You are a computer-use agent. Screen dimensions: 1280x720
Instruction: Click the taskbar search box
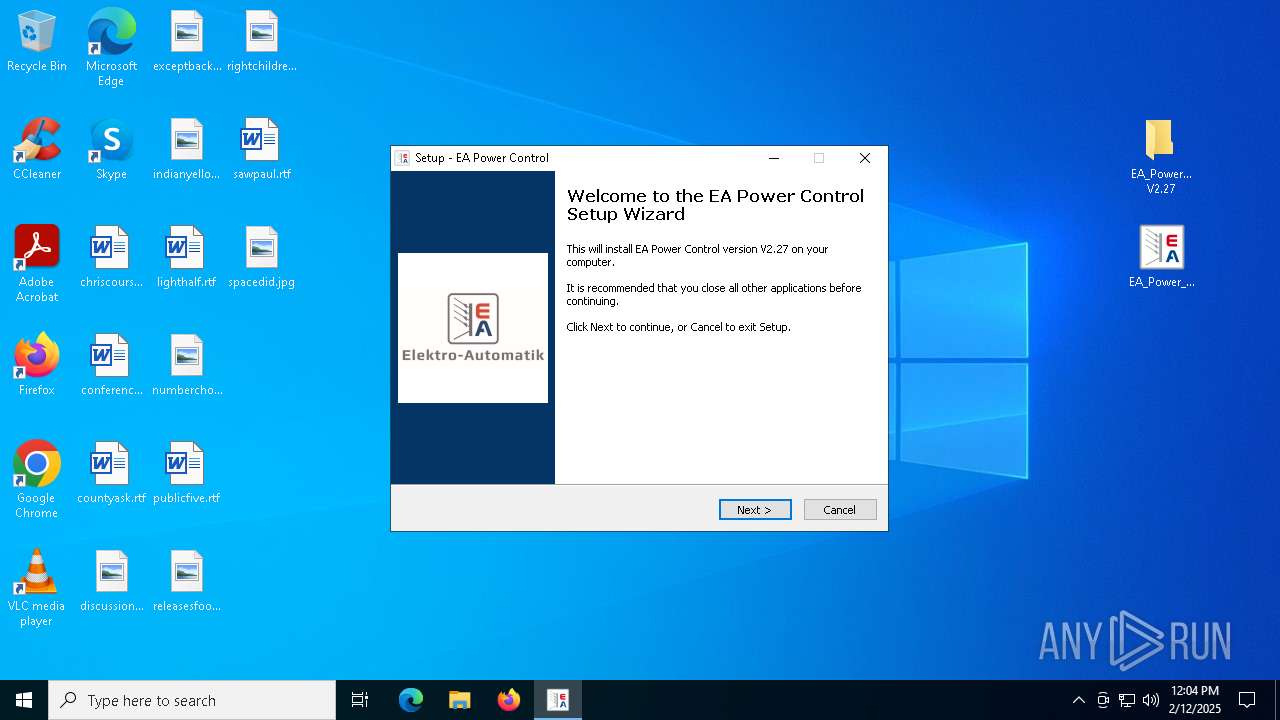(192, 700)
